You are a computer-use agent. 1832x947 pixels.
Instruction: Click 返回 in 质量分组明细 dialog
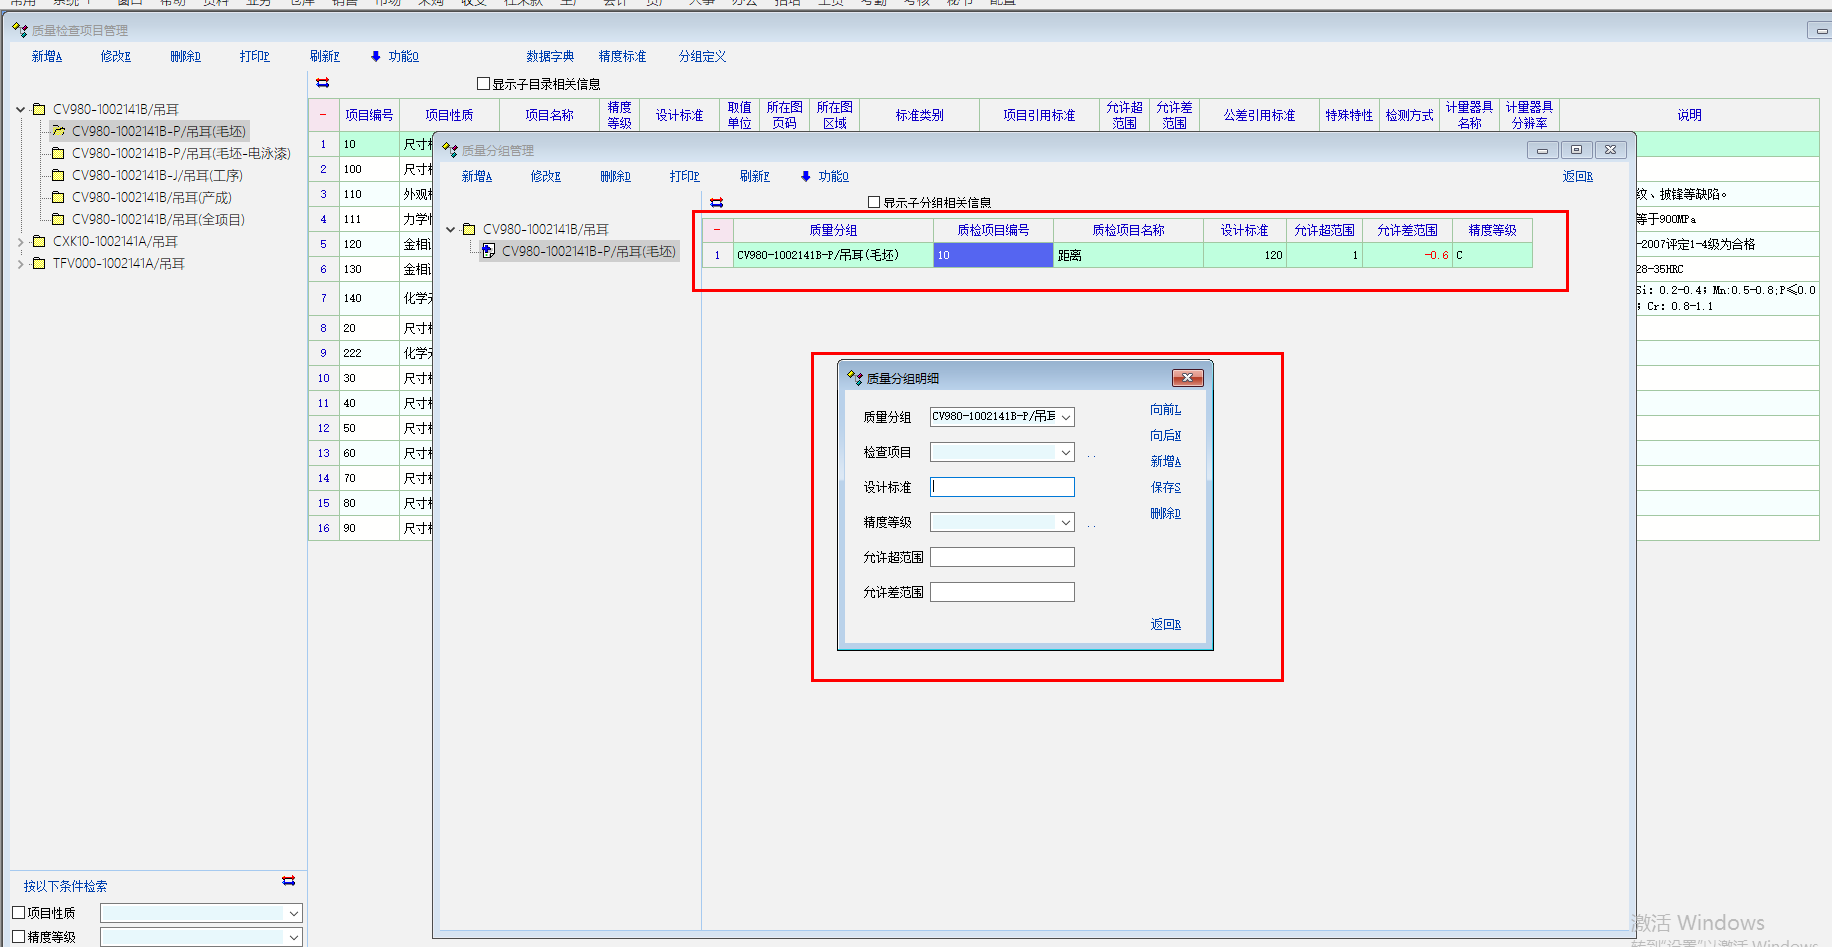coord(1165,625)
